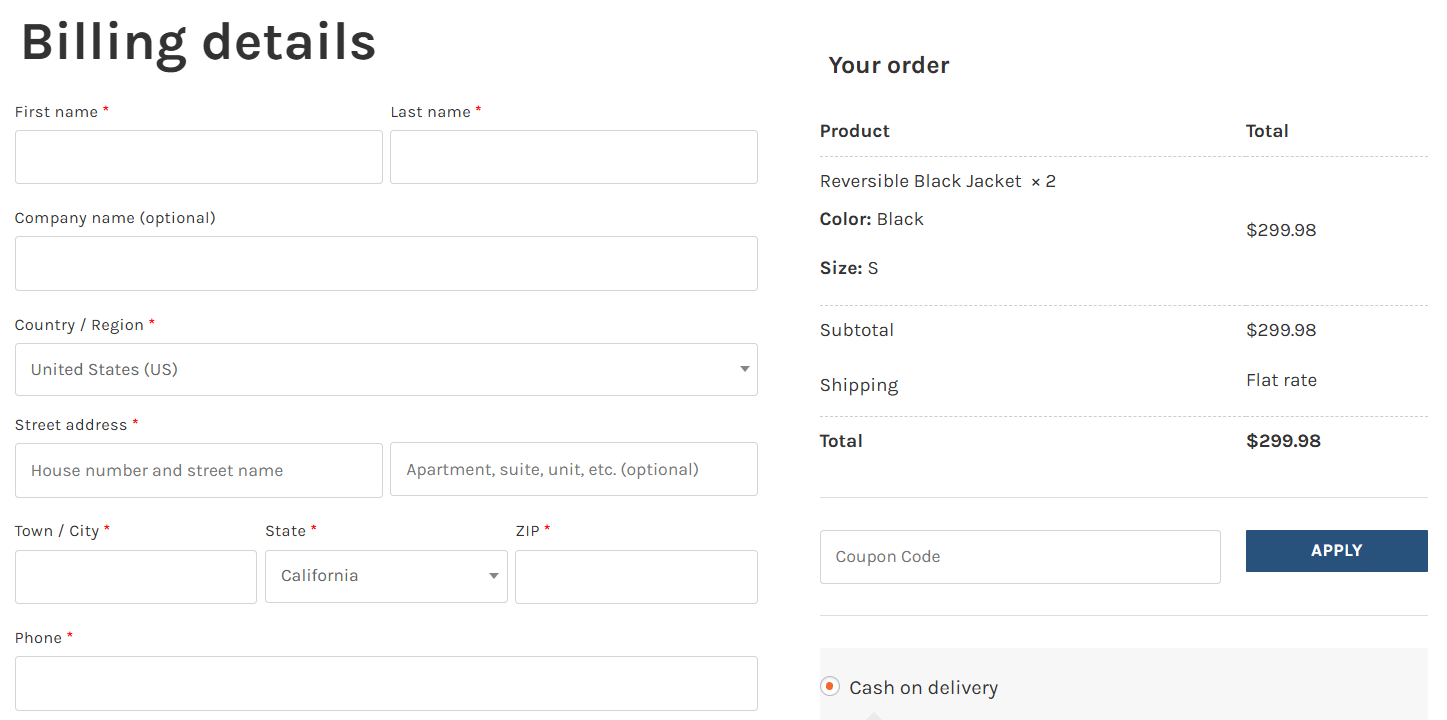
Task: Click the APPLY coupon button
Action: pos(1336,550)
